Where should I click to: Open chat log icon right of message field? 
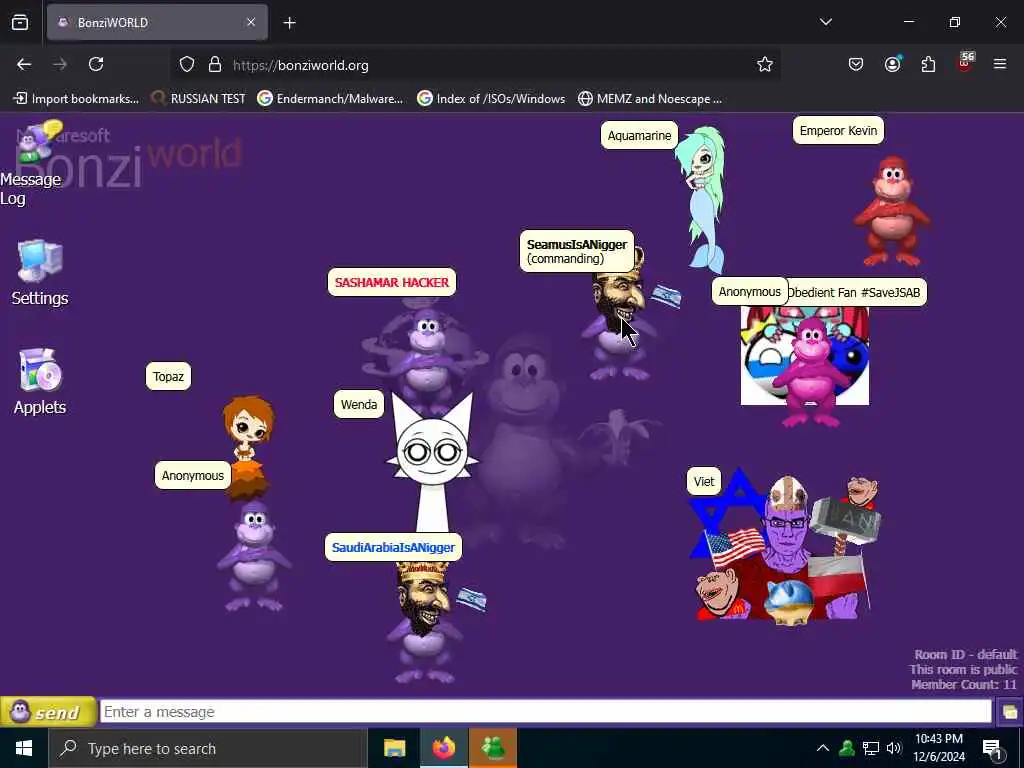(1009, 712)
